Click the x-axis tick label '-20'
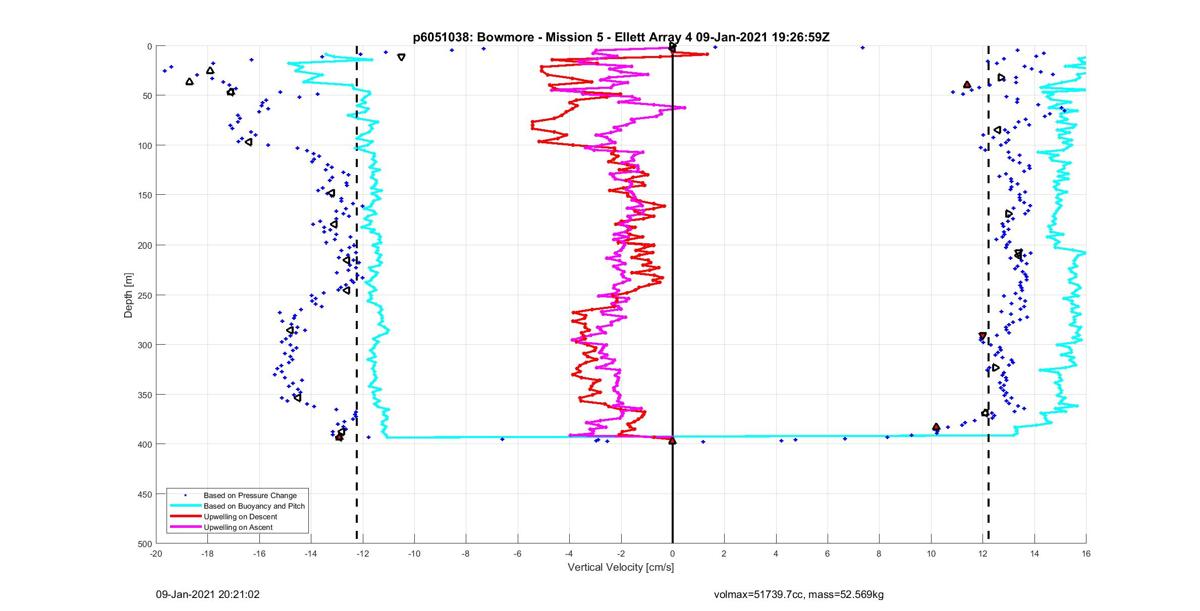The width and height of the screenshot is (1200, 611). [156, 553]
